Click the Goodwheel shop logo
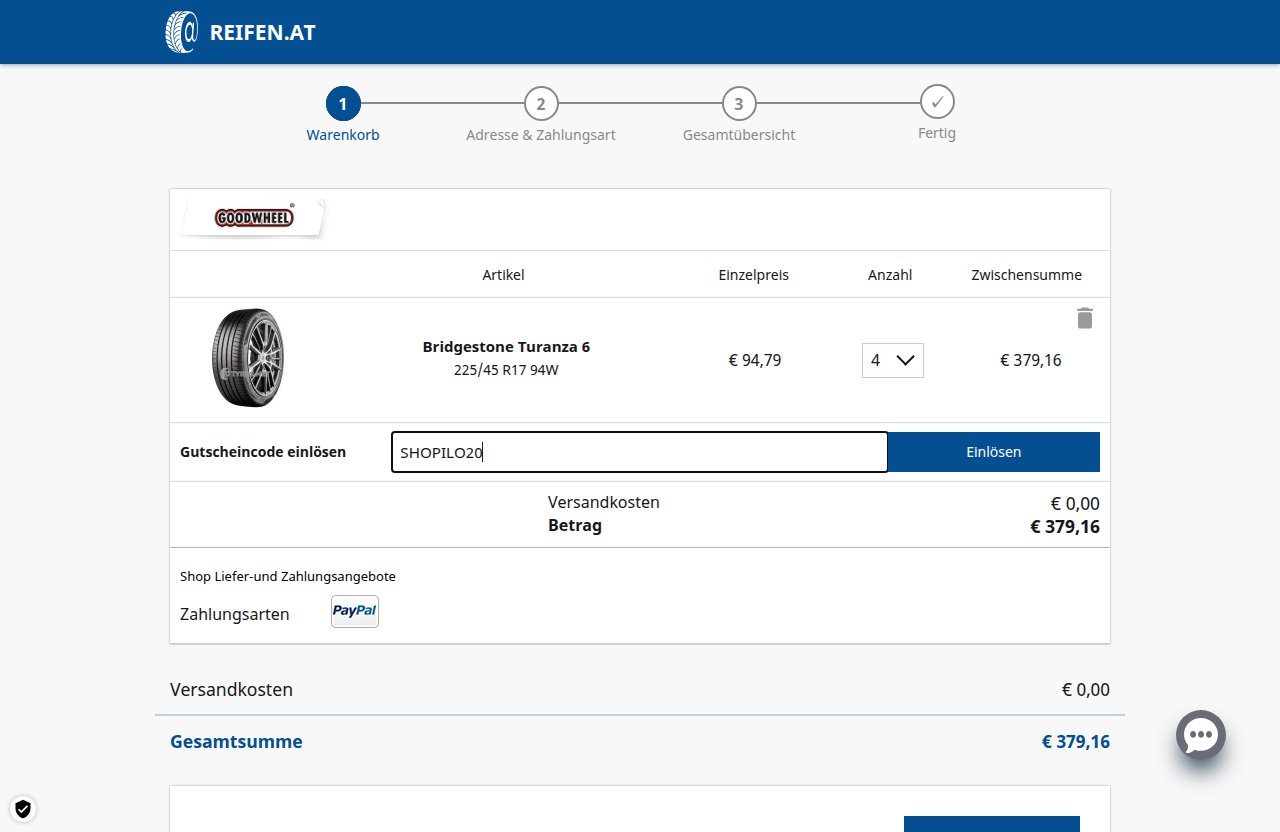 click(x=254, y=217)
